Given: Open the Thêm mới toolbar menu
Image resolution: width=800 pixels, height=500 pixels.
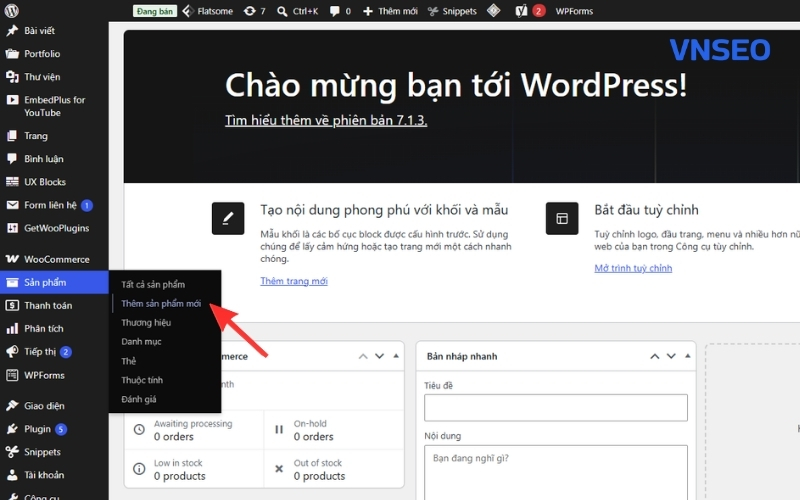Looking at the screenshot, I should (390, 11).
